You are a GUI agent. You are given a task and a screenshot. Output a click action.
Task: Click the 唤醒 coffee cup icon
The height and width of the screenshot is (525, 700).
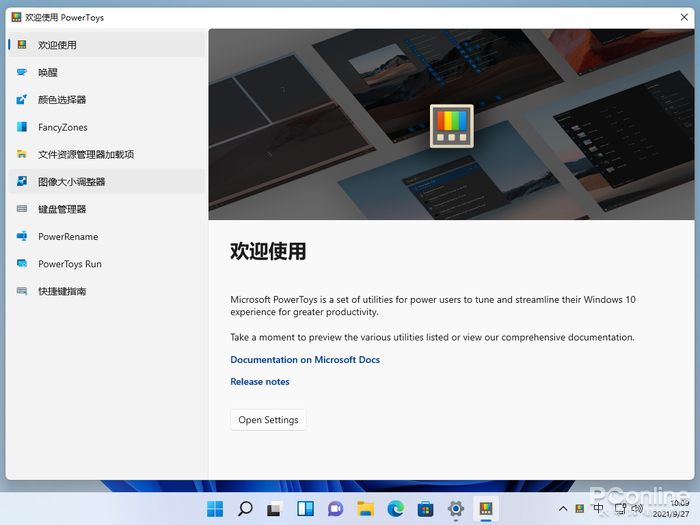point(22,72)
